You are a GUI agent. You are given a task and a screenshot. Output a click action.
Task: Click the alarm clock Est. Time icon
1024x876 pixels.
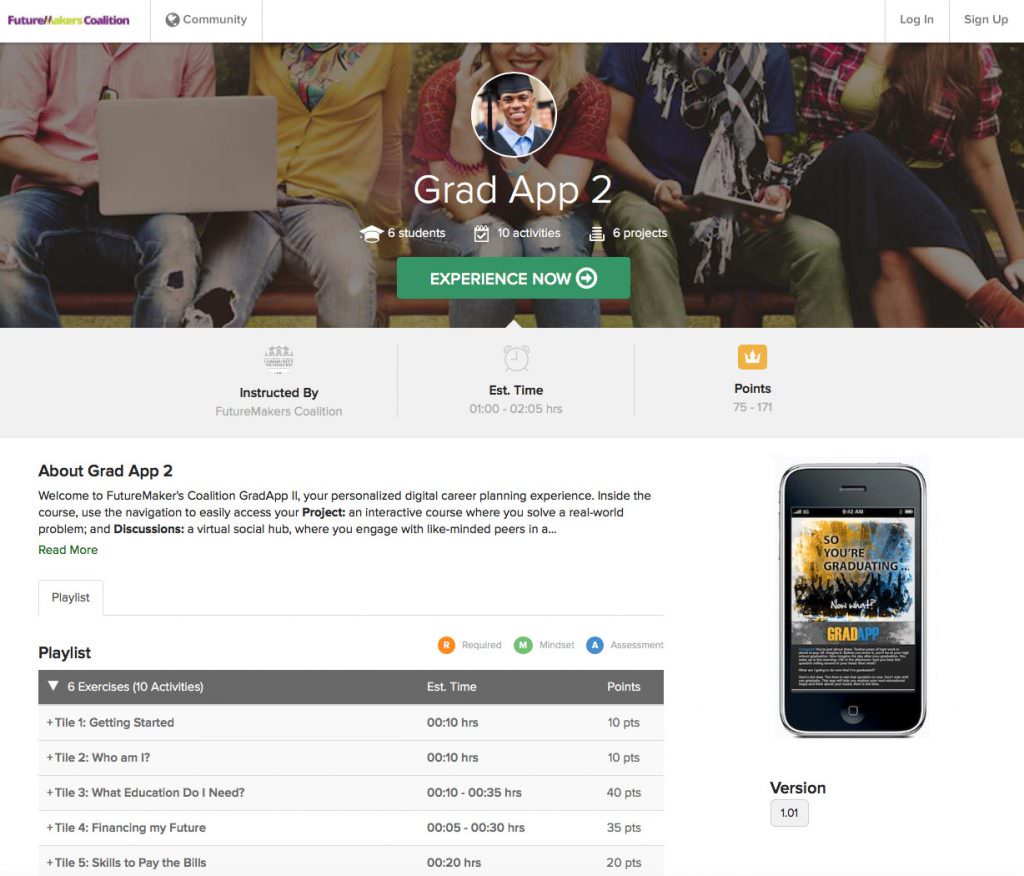pos(516,358)
